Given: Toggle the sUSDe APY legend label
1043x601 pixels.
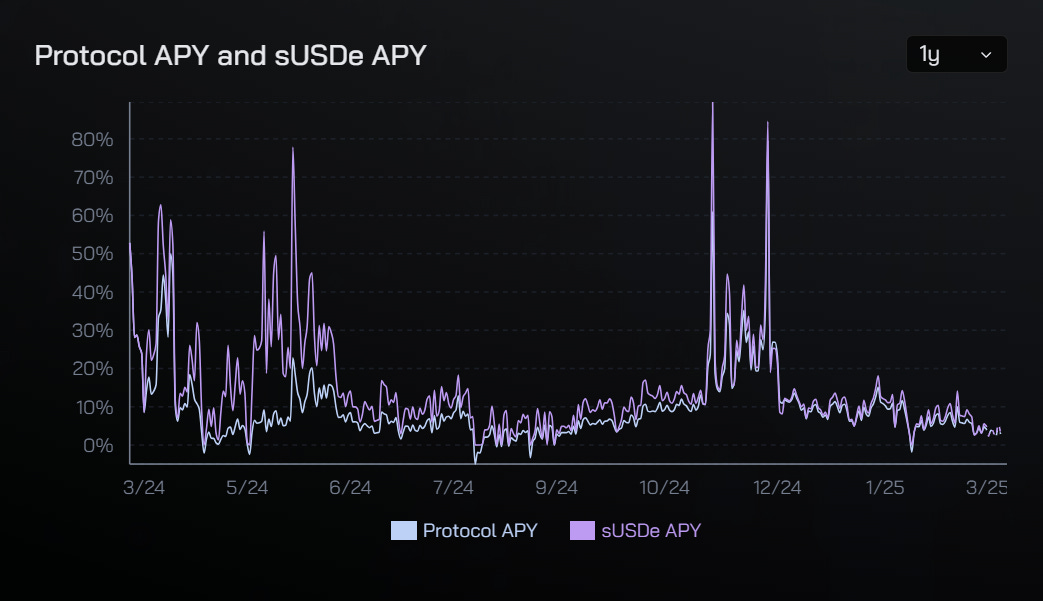Looking at the screenshot, I should tap(651, 531).
